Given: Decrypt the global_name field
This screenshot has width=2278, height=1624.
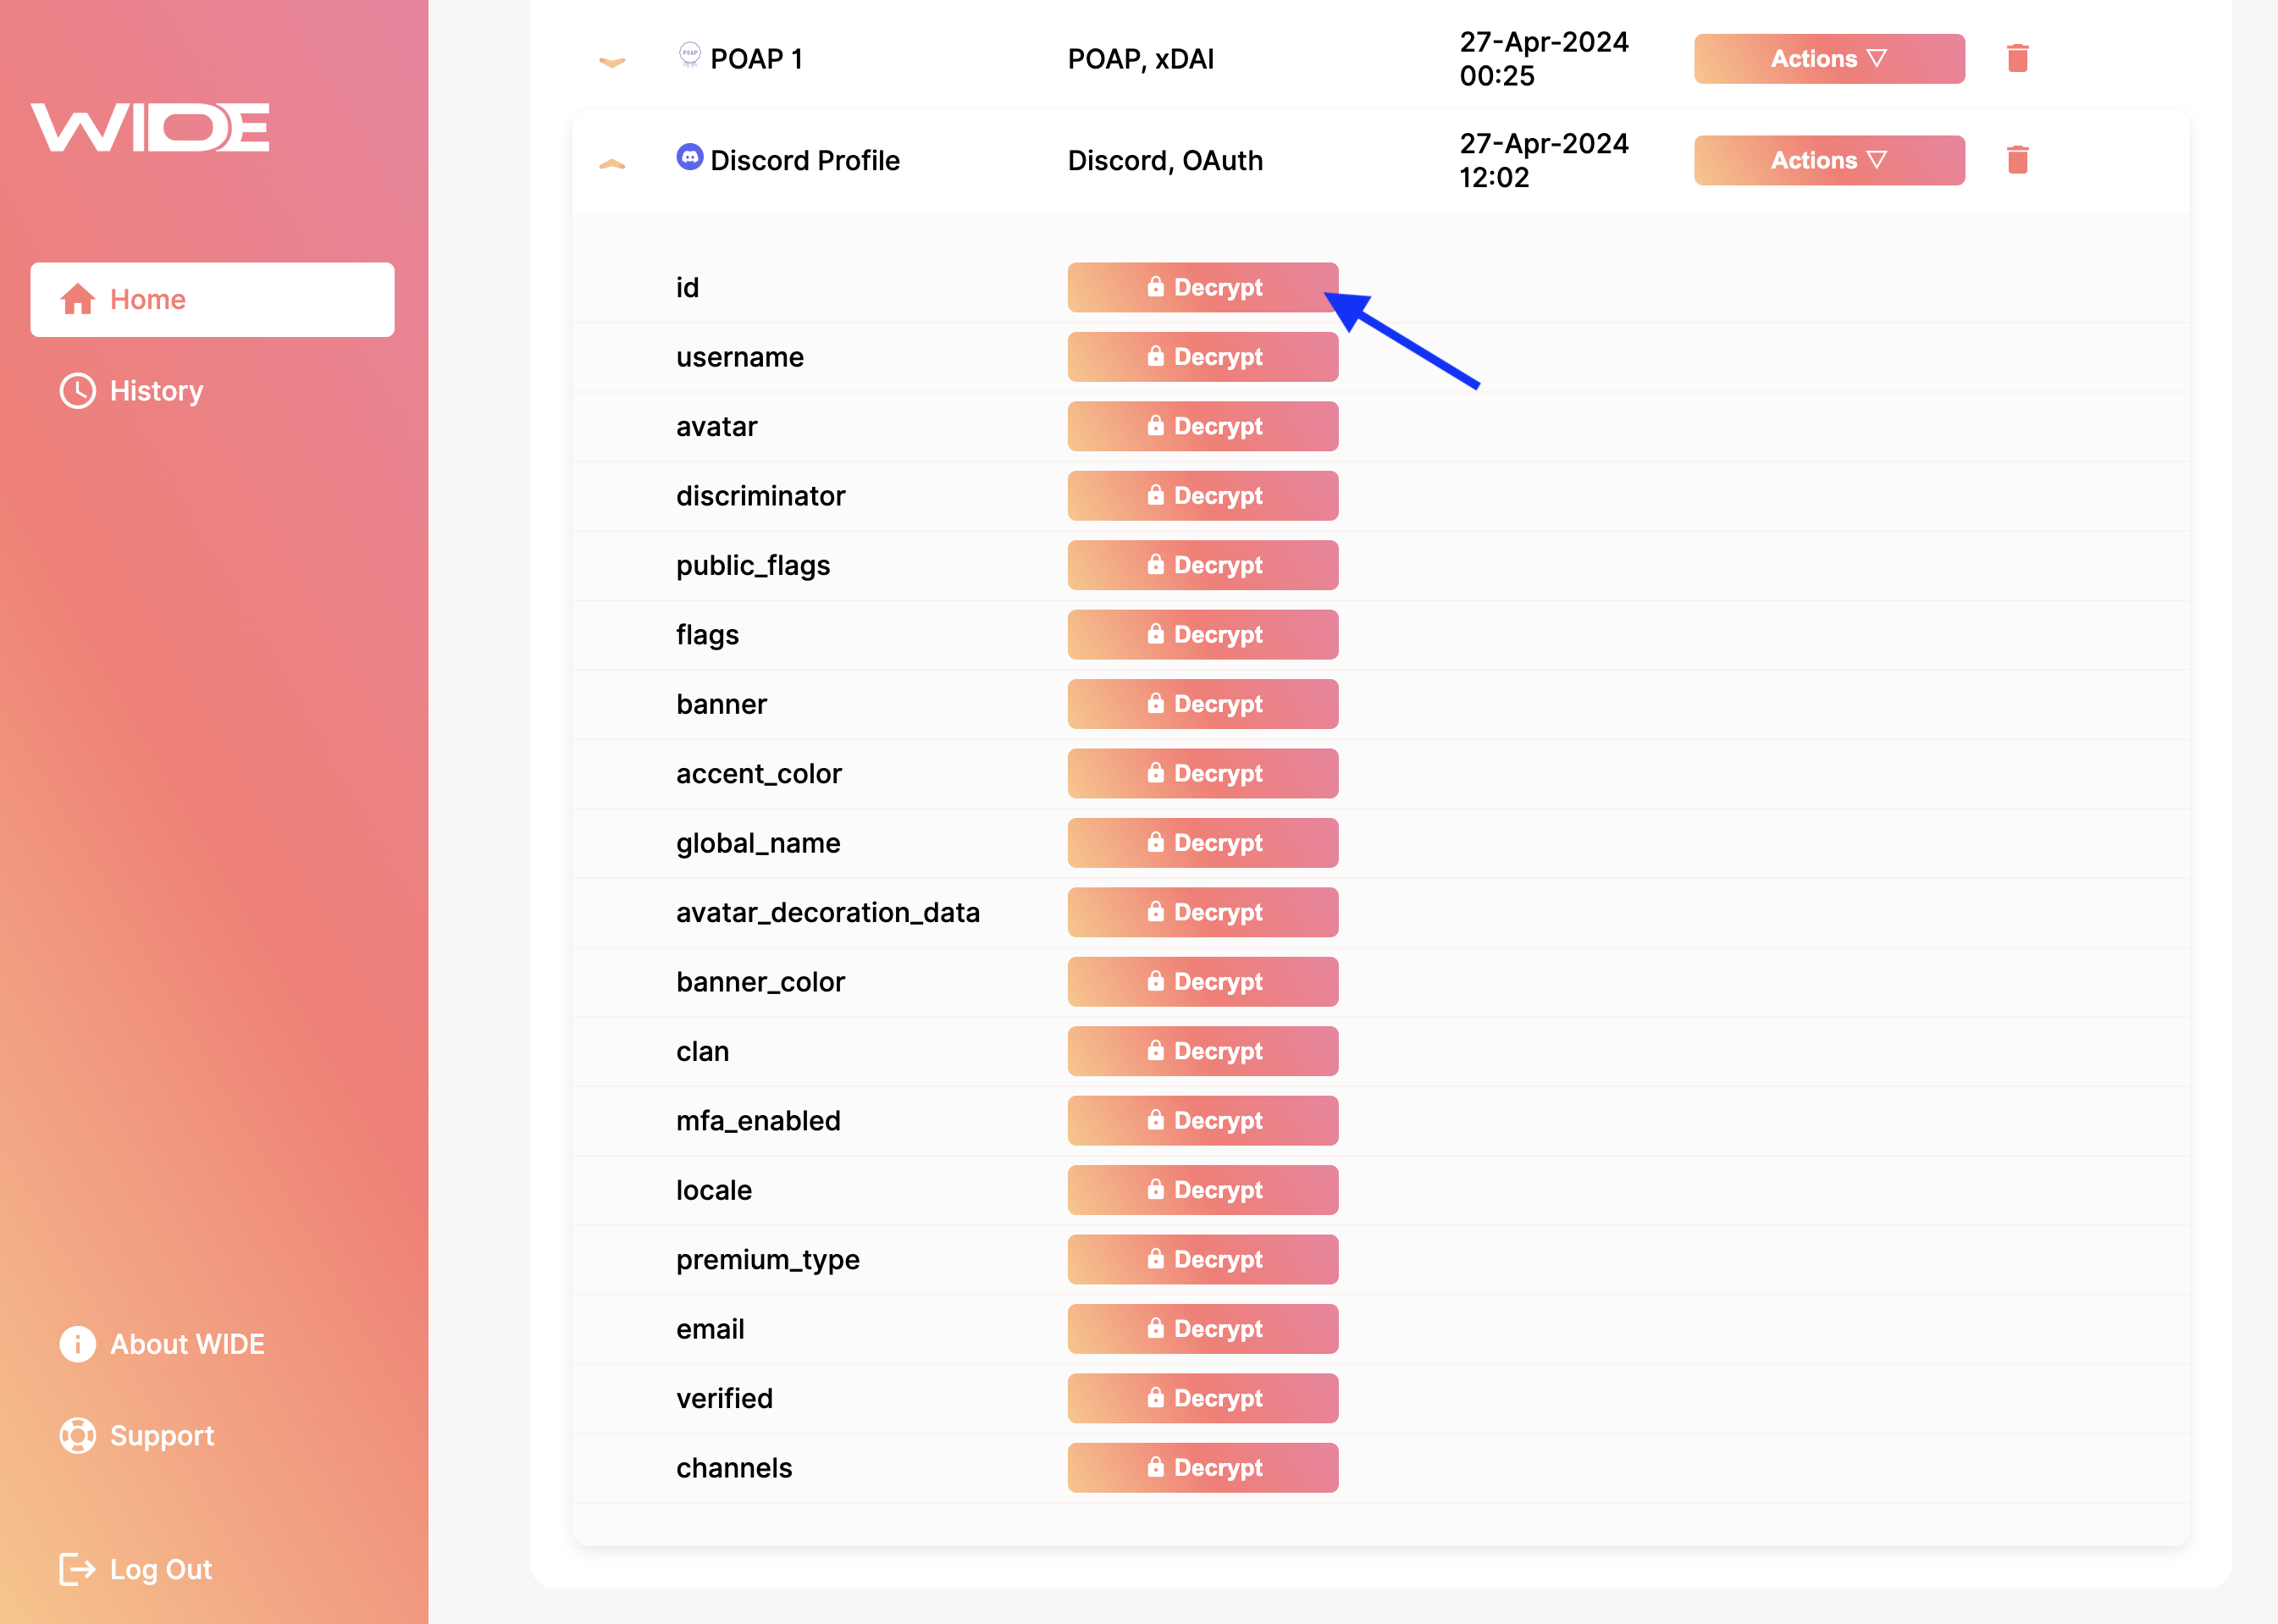Looking at the screenshot, I should (x=1203, y=843).
